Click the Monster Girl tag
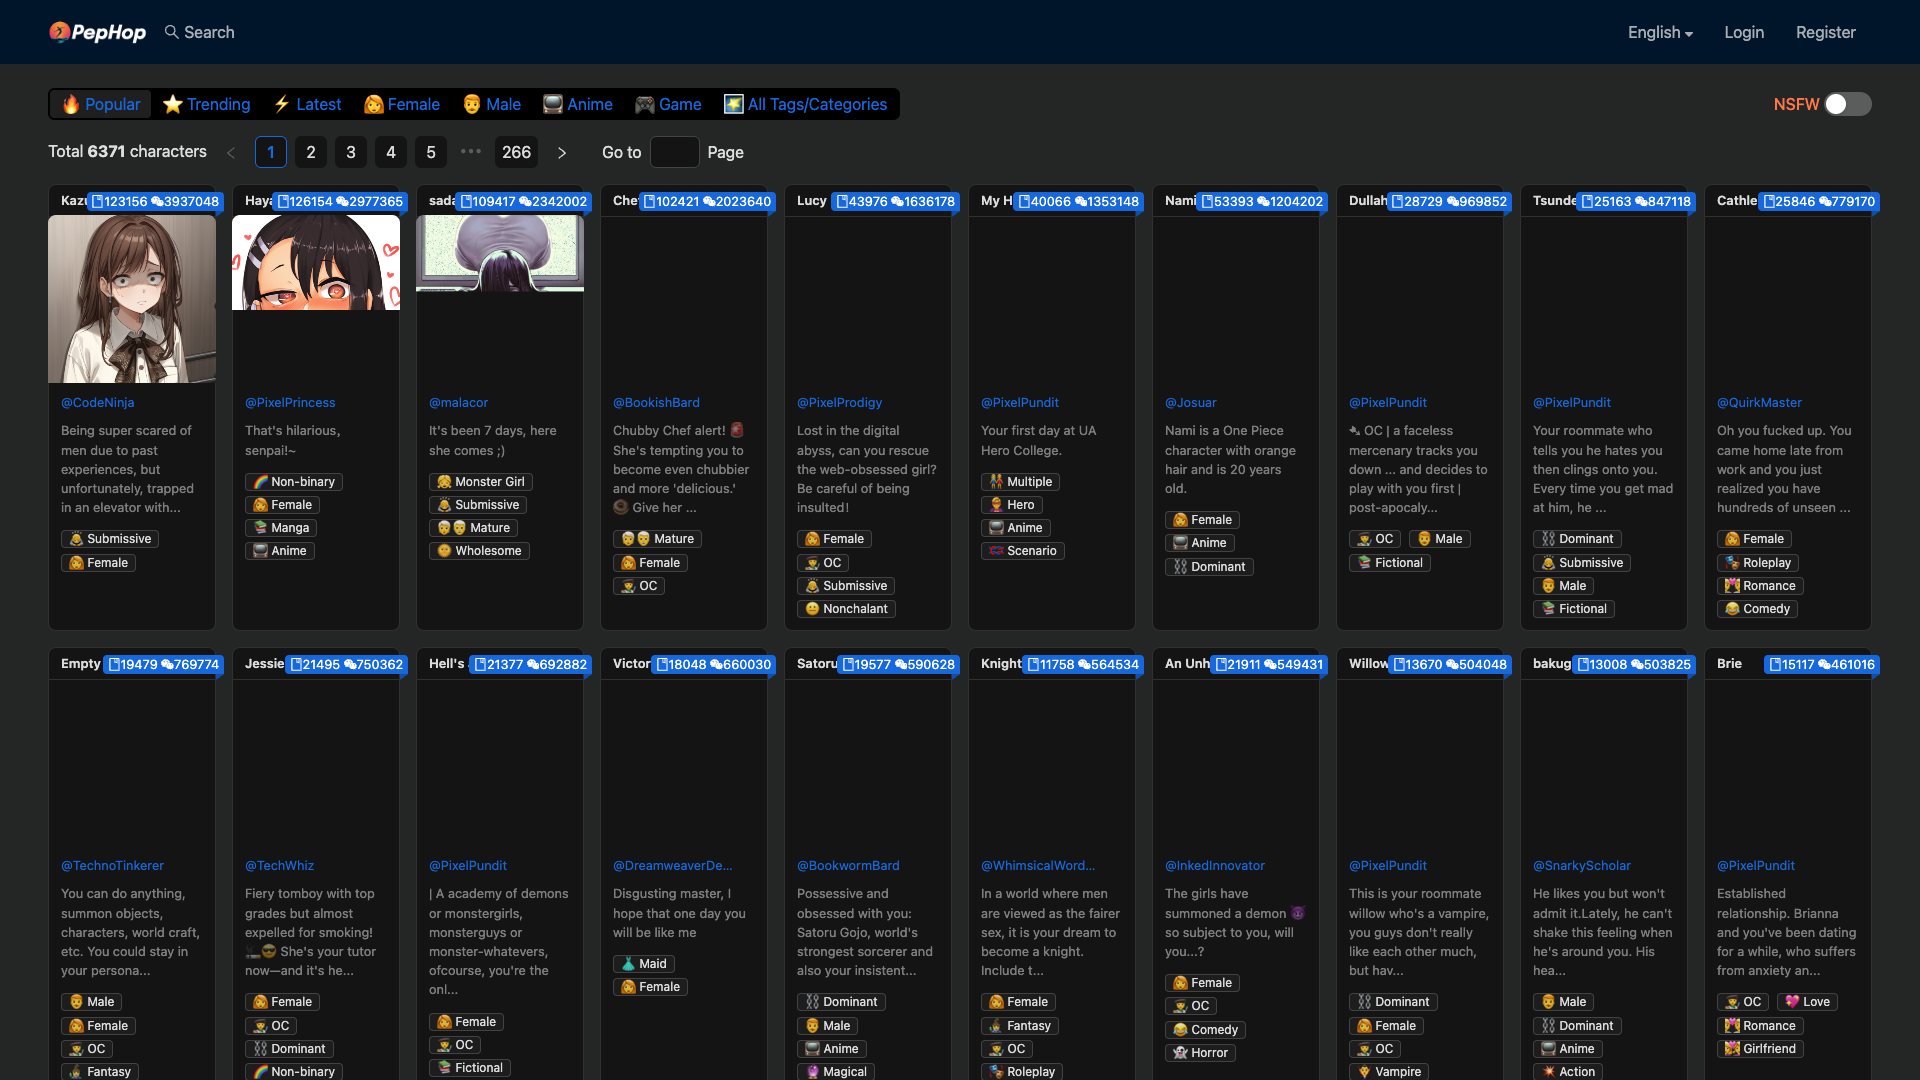The width and height of the screenshot is (1920, 1080). click(x=481, y=482)
